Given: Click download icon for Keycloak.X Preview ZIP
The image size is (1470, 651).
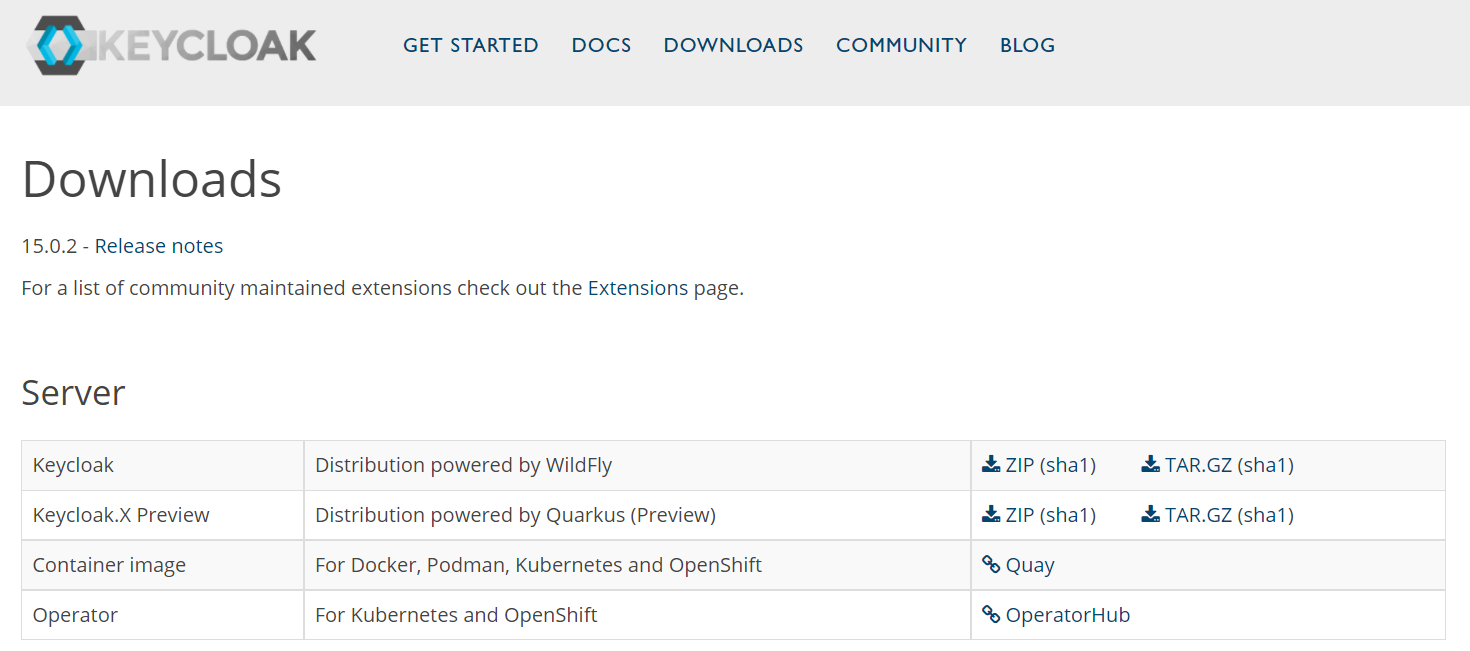Looking at the screenshot, I should click(991, 514).
